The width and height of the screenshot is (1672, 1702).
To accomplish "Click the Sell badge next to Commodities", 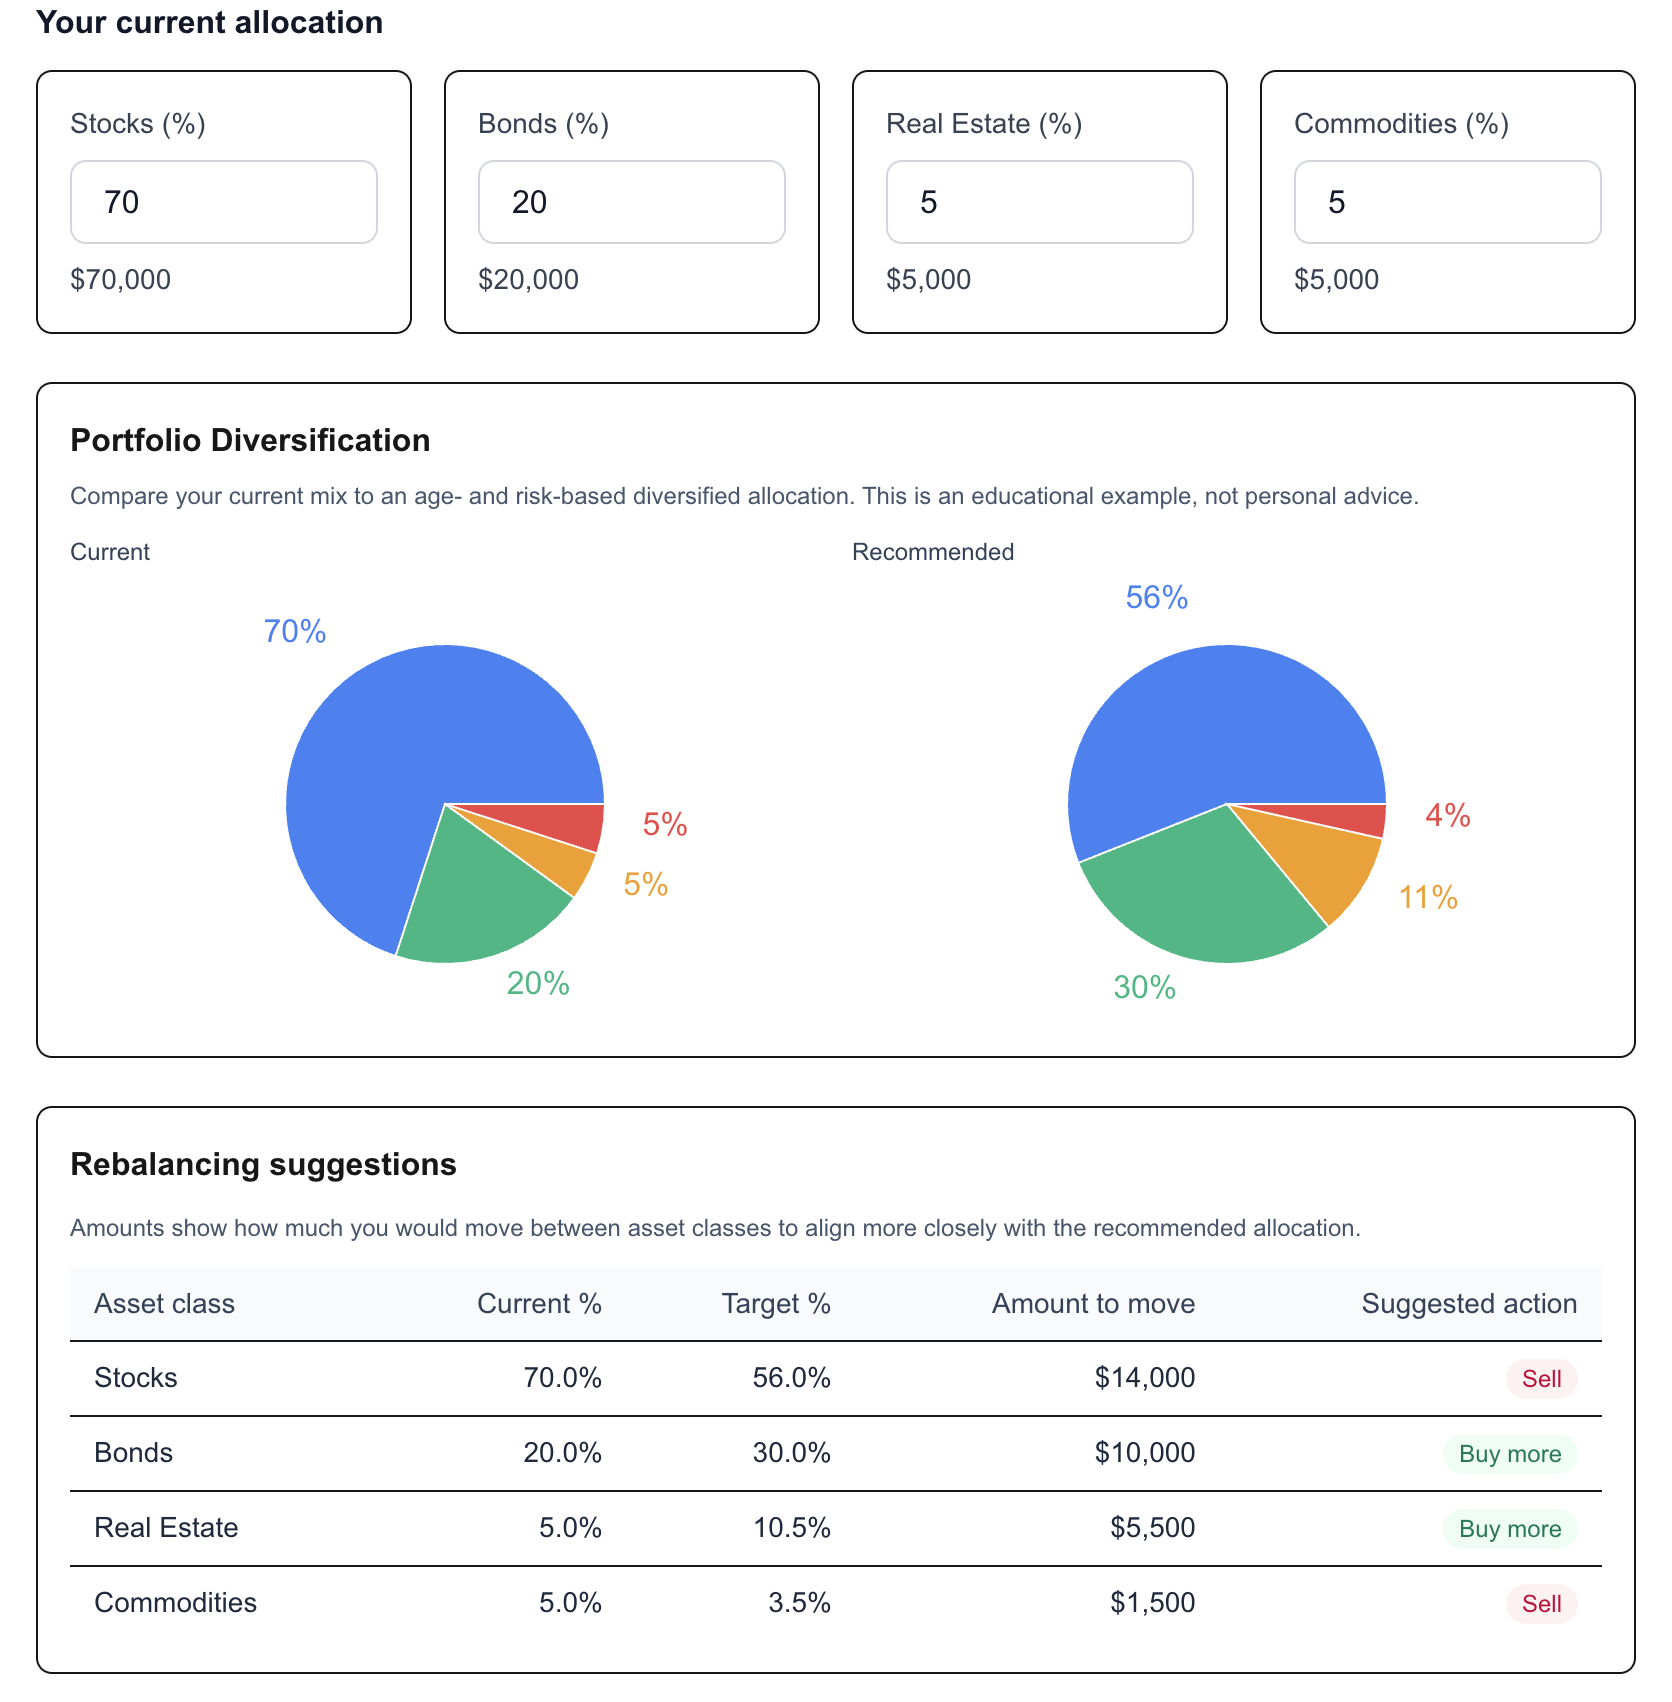I will point(1541,1603).
